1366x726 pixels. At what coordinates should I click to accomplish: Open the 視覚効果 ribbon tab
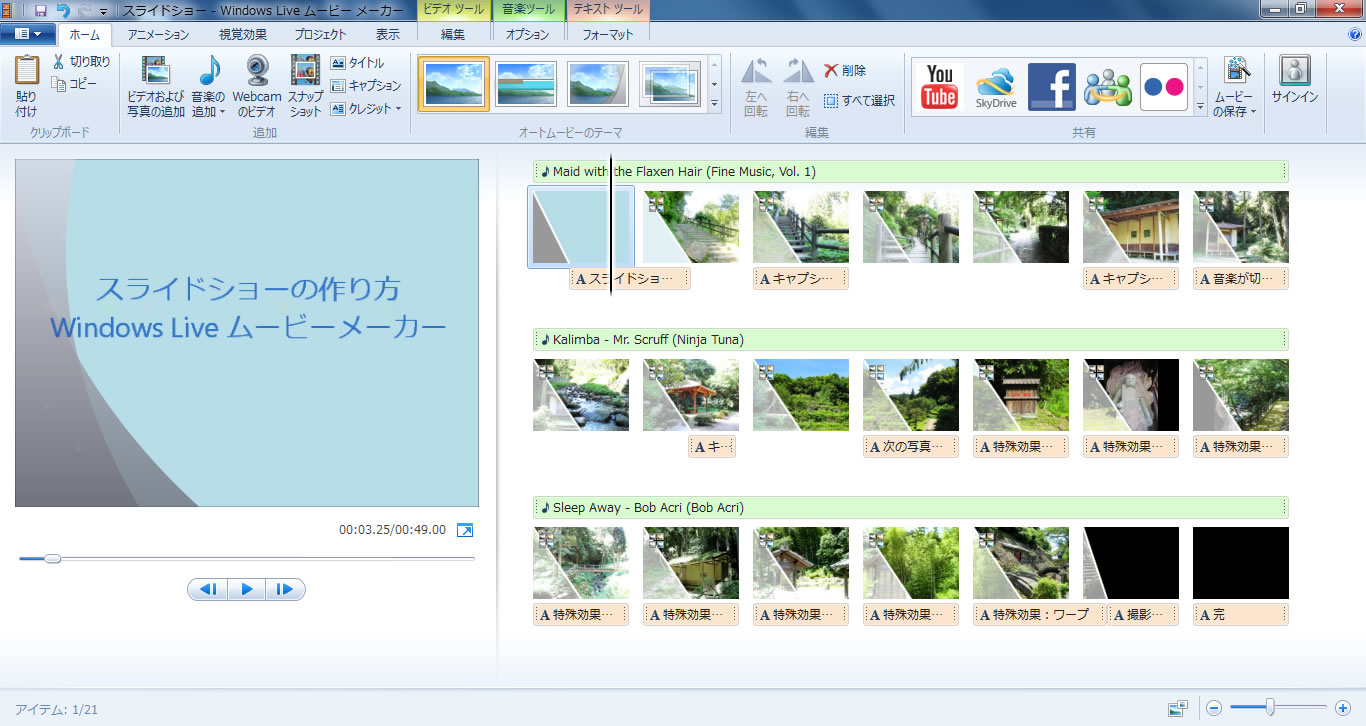pyautogui.click(x=243, y=35)
